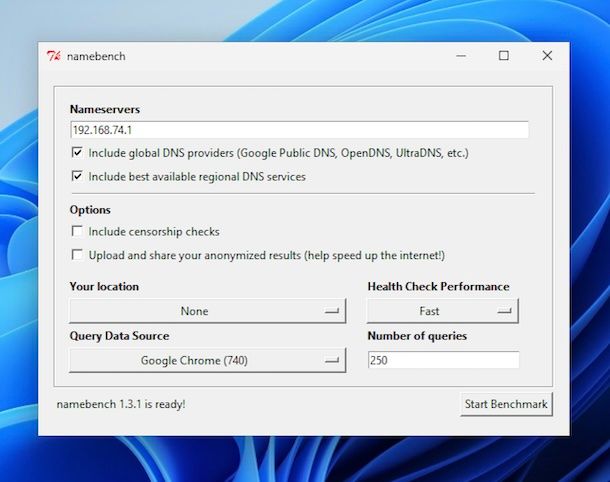
Task: Start the benchmark
Action: (x=506, y=404)
